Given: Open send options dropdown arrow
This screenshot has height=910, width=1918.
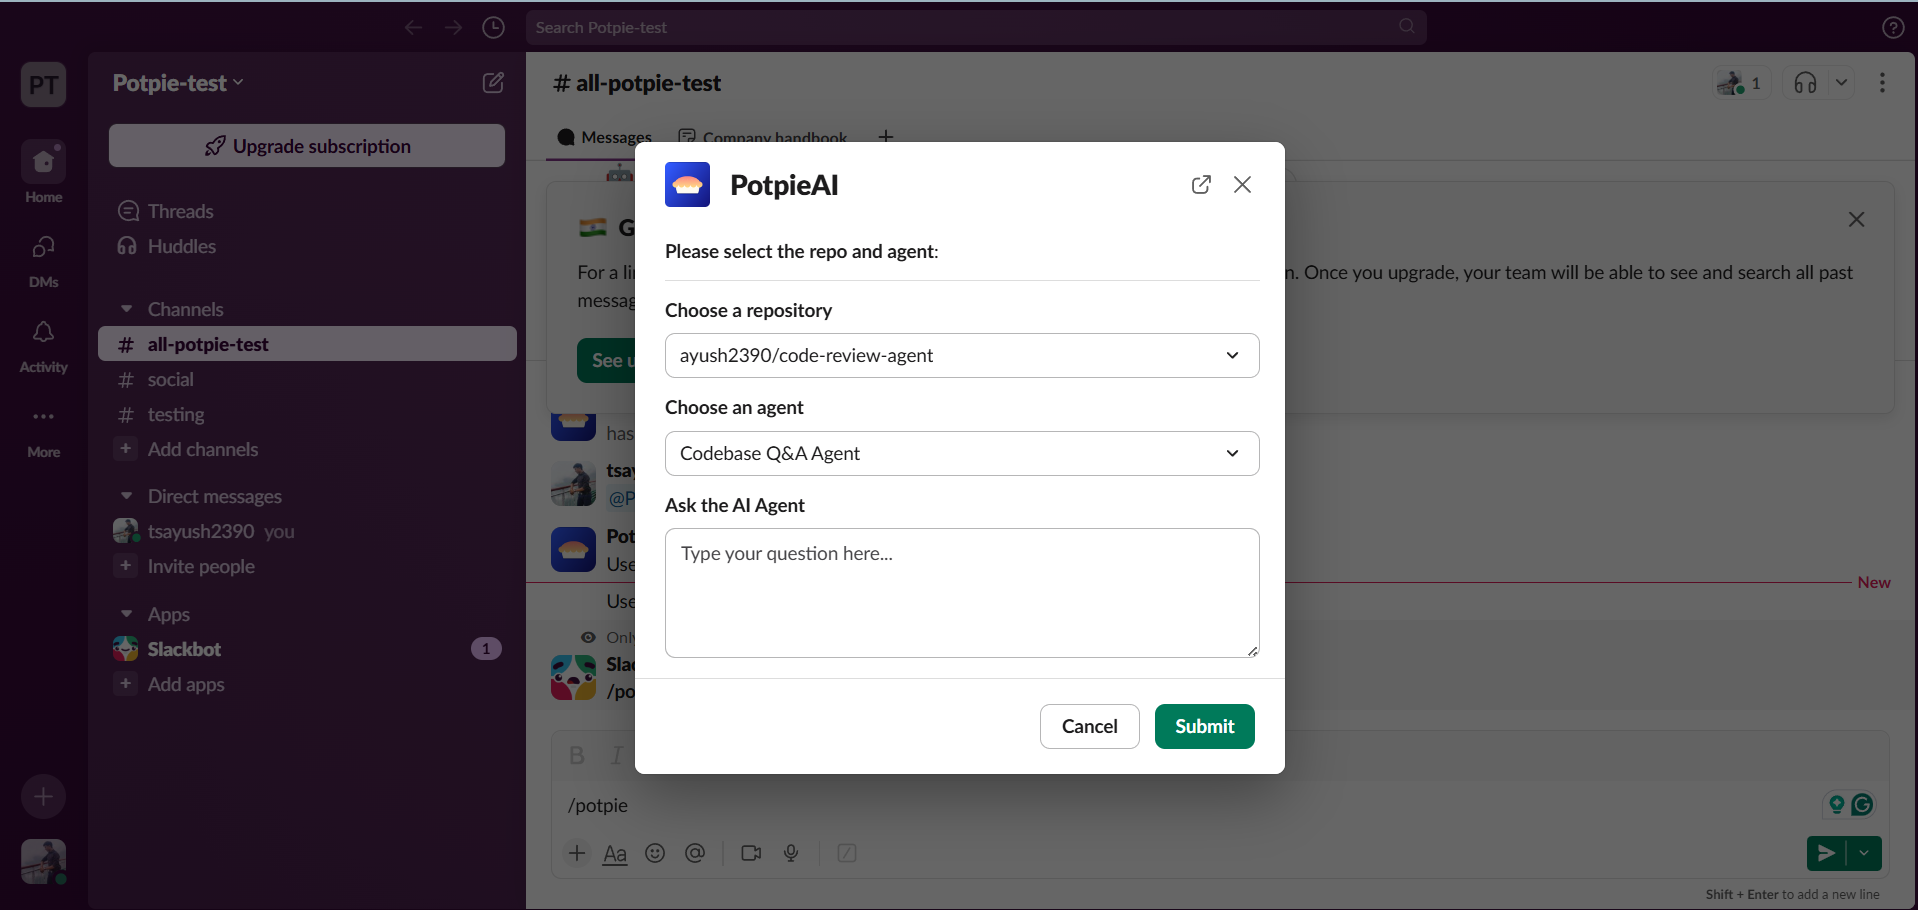Looking at the screenshot, I should 1864,853.
